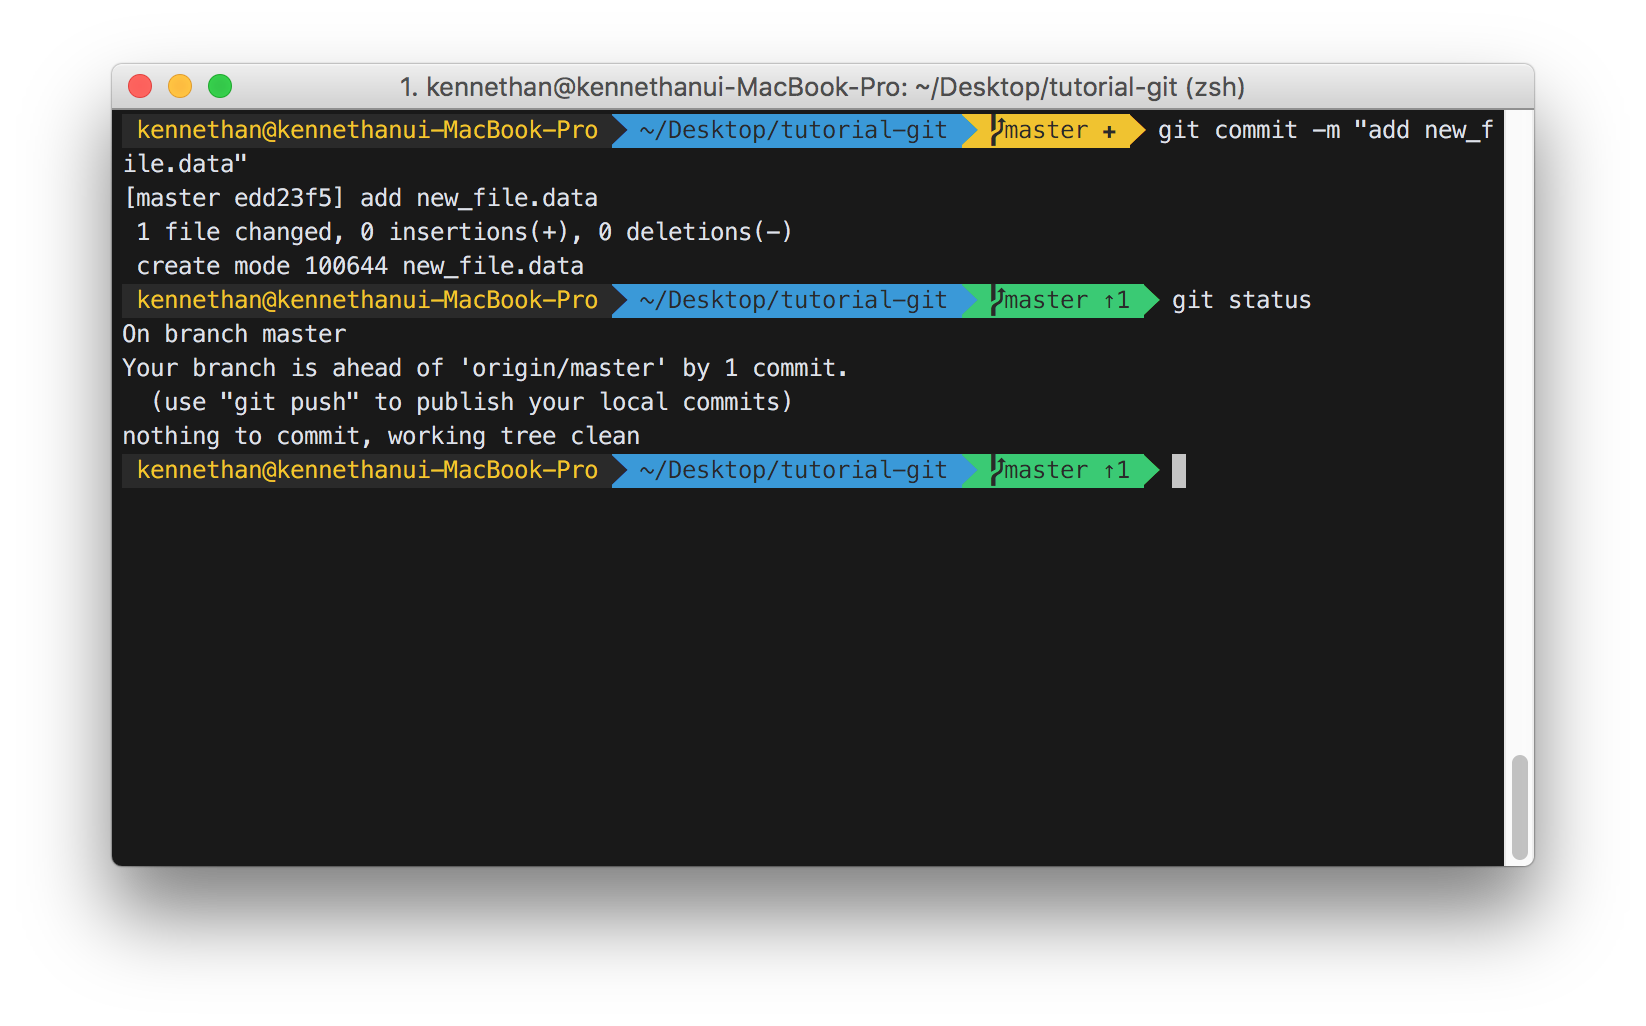
Task: Click the second tutorial-git path chevron
Action: coord(970,300)
